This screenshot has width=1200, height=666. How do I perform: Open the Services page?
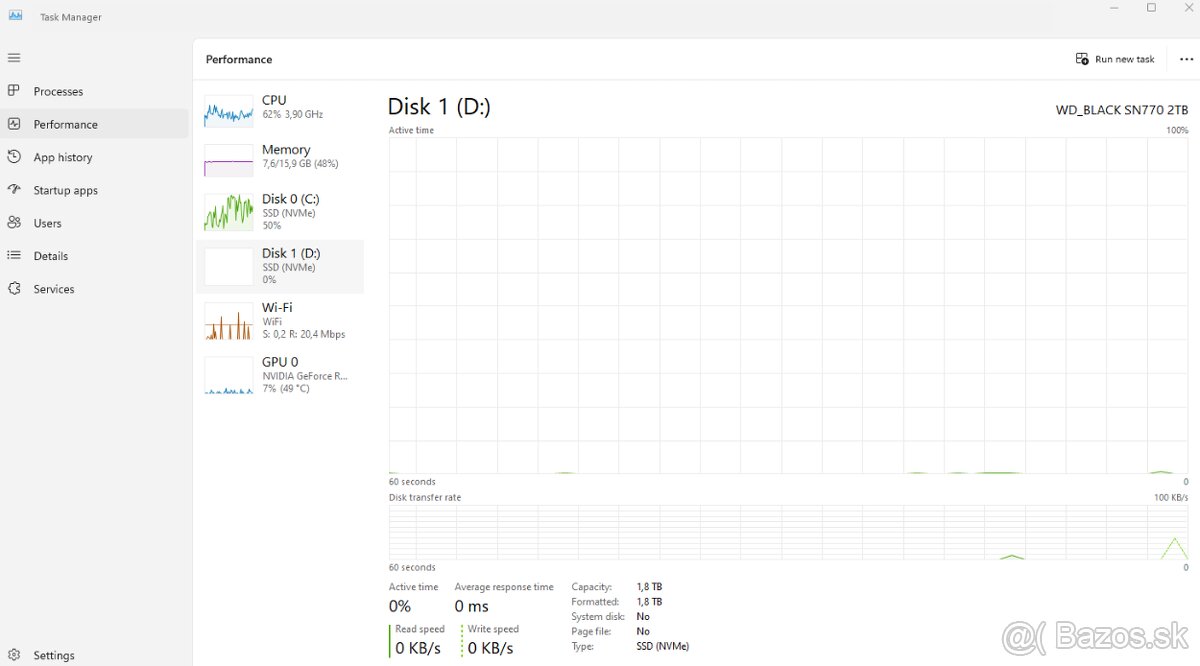(95, 289)
